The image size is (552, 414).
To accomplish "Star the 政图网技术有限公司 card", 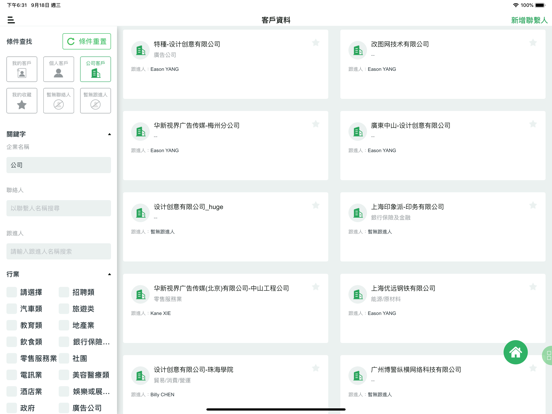I will pyautogui.click(x=533, y=43).
